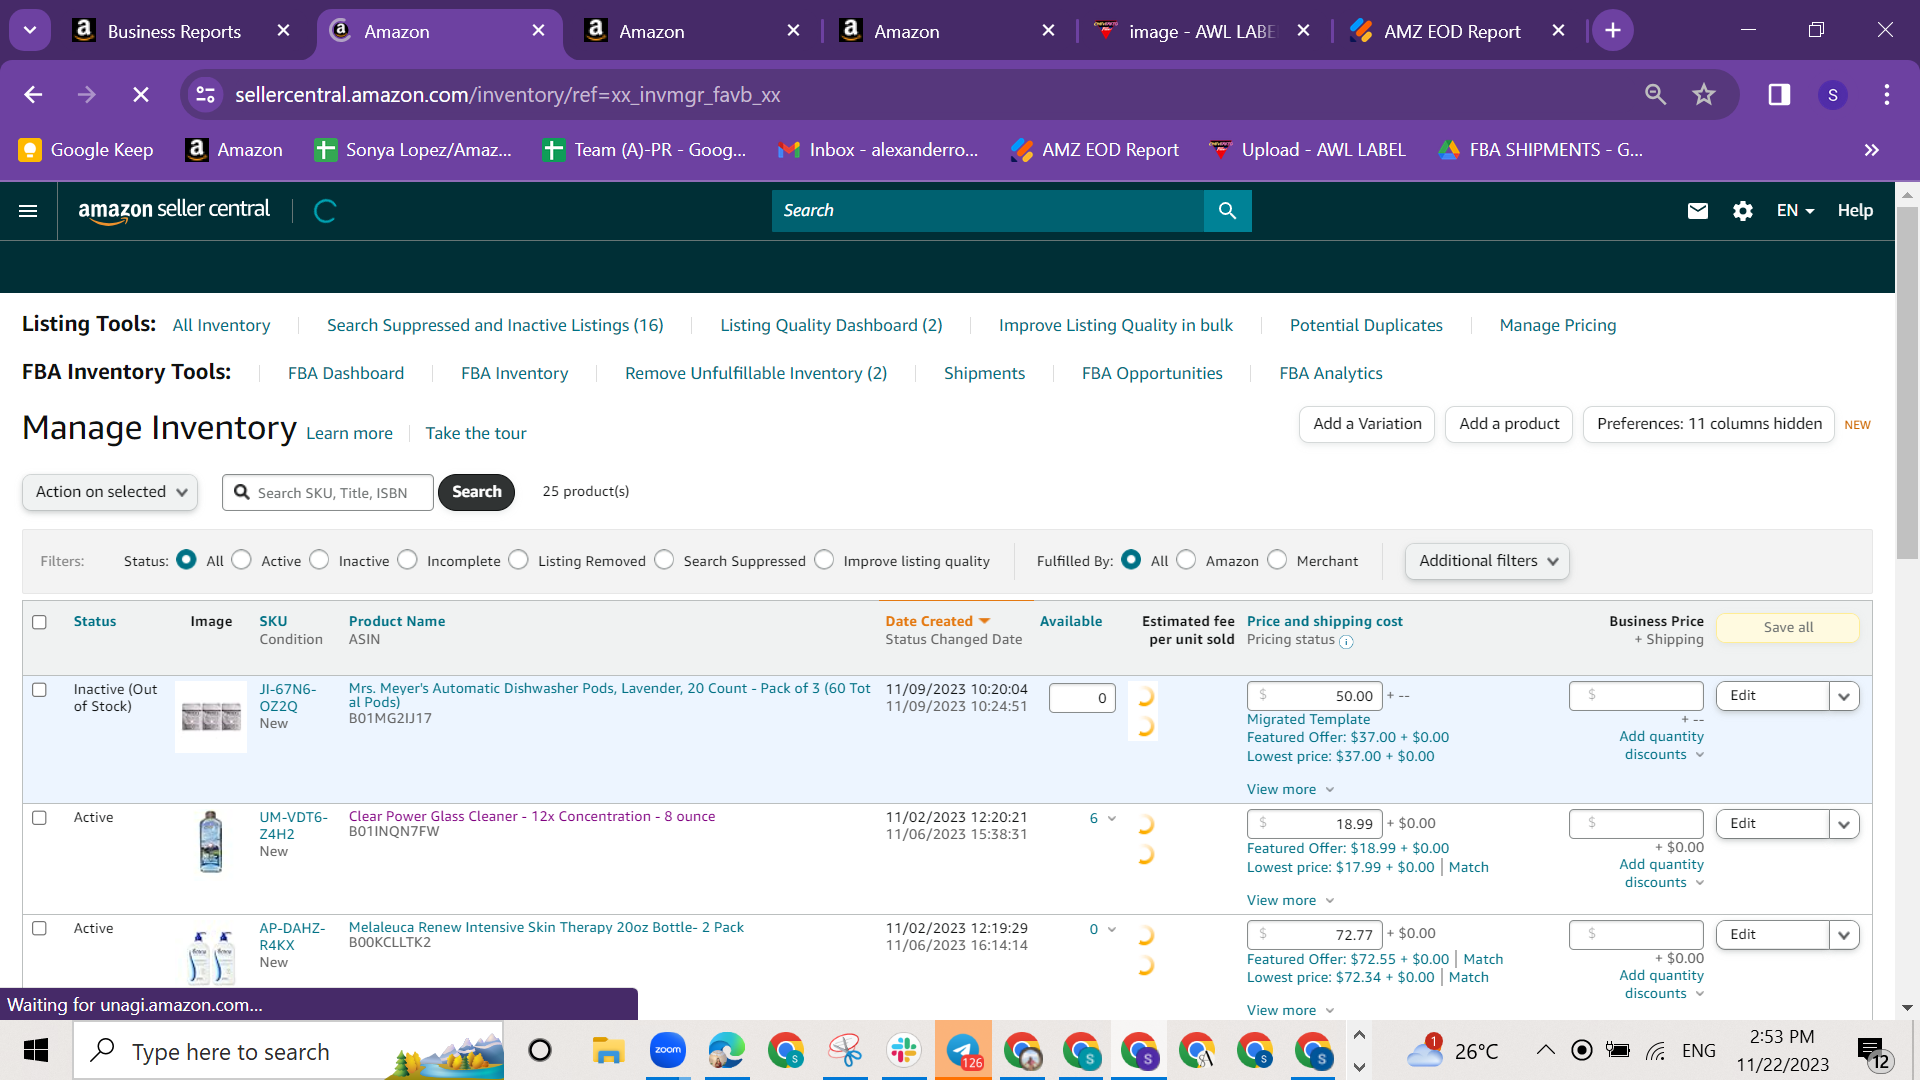
Task: Click the product thumbnail of Clear Power Glass Cleaner
Action: [x=211, y=842]
